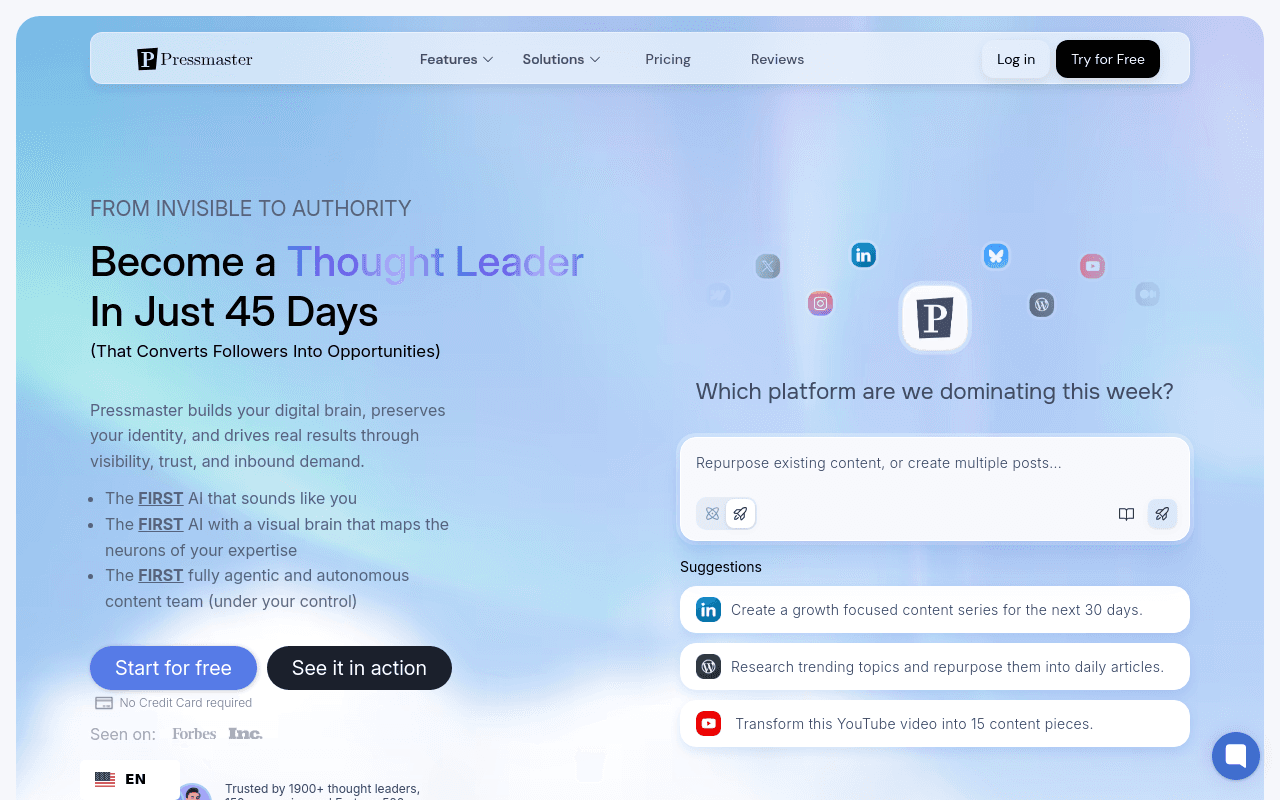Select the Instagram floating platform icon
Image resolution: width=1280 pixels, height=800 pixels.
pyautogui.click(x=821, y=303)
